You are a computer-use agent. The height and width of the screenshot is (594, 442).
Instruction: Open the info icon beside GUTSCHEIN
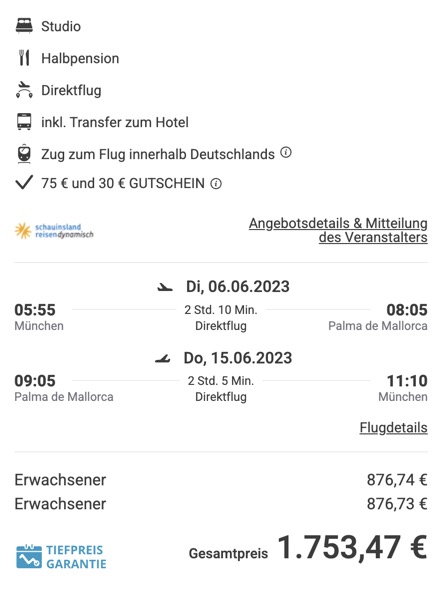216,184
